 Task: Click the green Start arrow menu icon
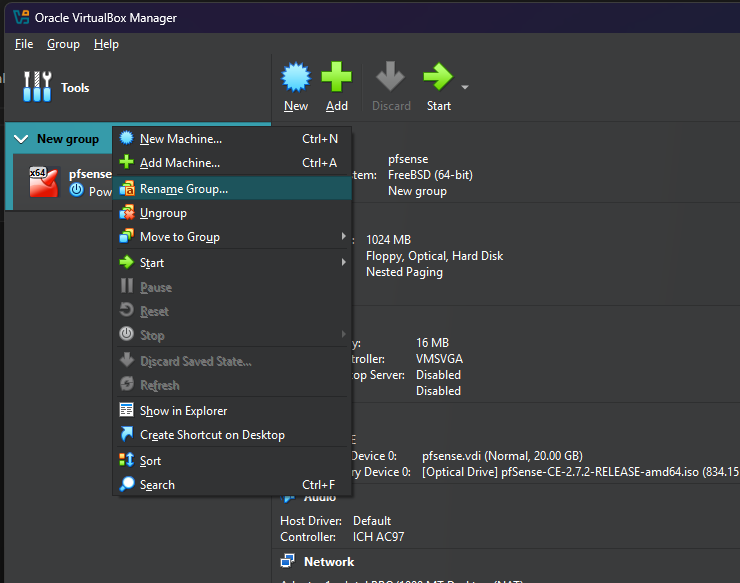click(126, 262)
